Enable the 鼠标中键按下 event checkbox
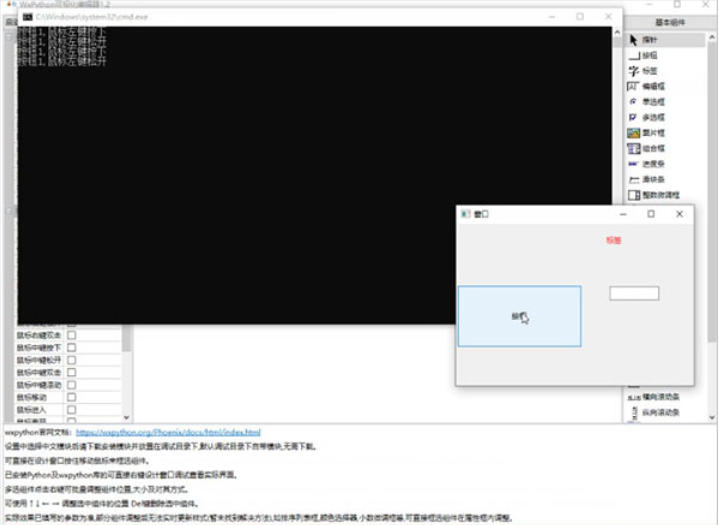This screenshot has width=719, height=525. (72, 348)
